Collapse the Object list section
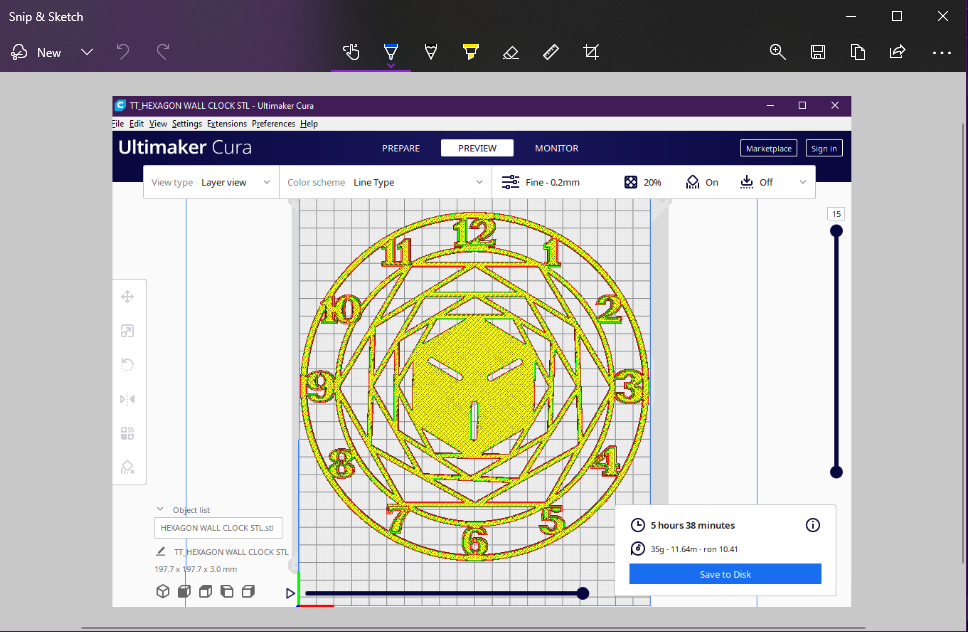 click(x=160, y=509)
